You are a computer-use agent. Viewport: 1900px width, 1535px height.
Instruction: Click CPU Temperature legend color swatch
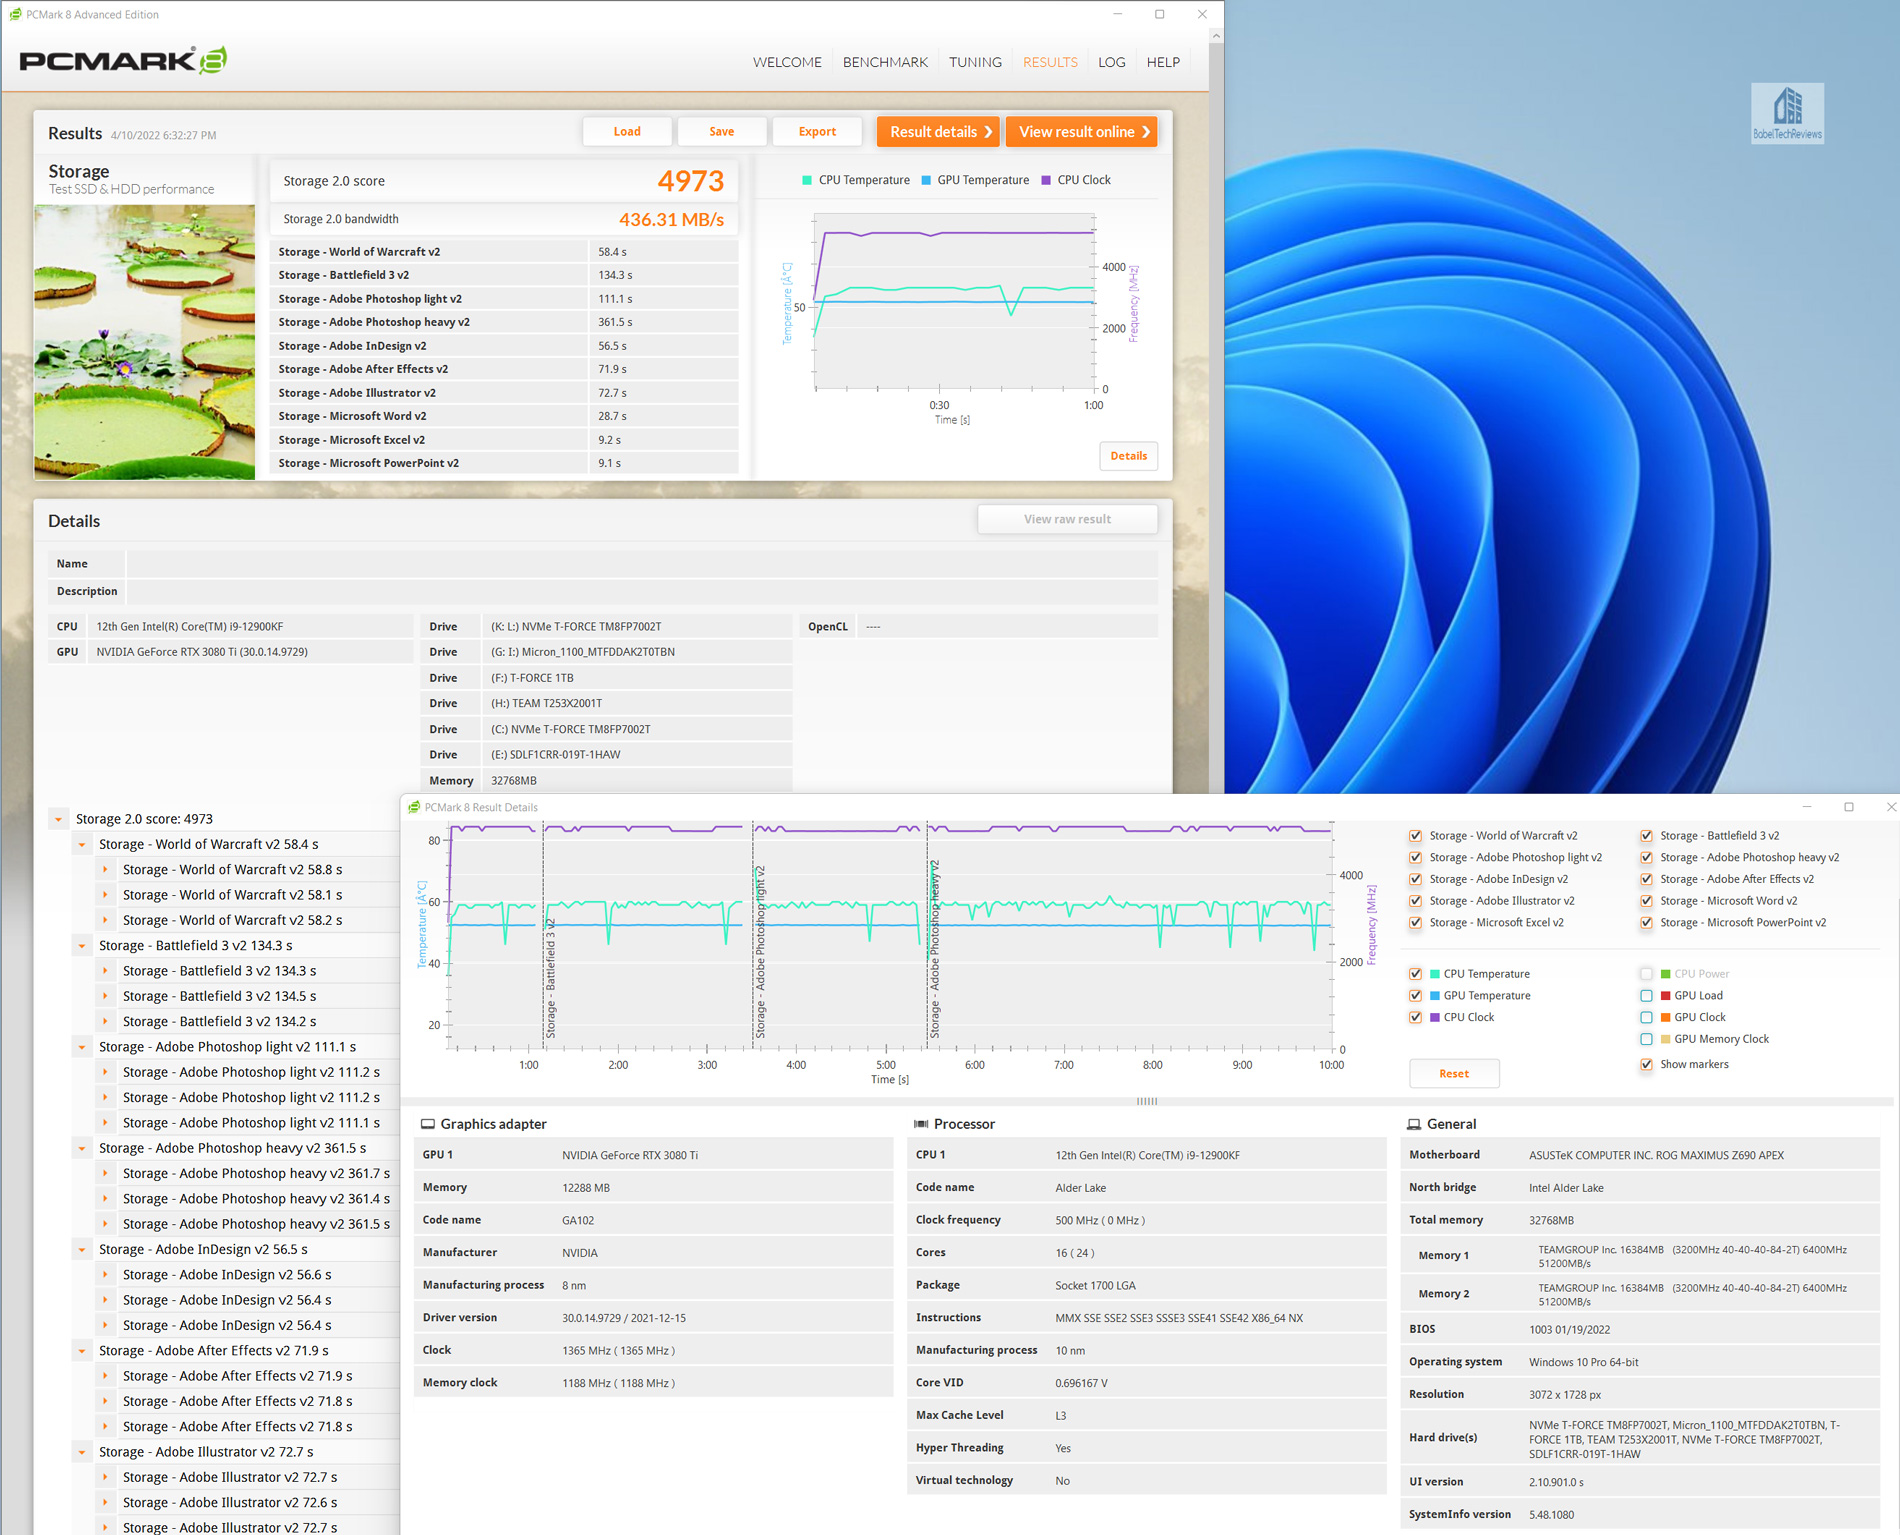tap(807, 180)
